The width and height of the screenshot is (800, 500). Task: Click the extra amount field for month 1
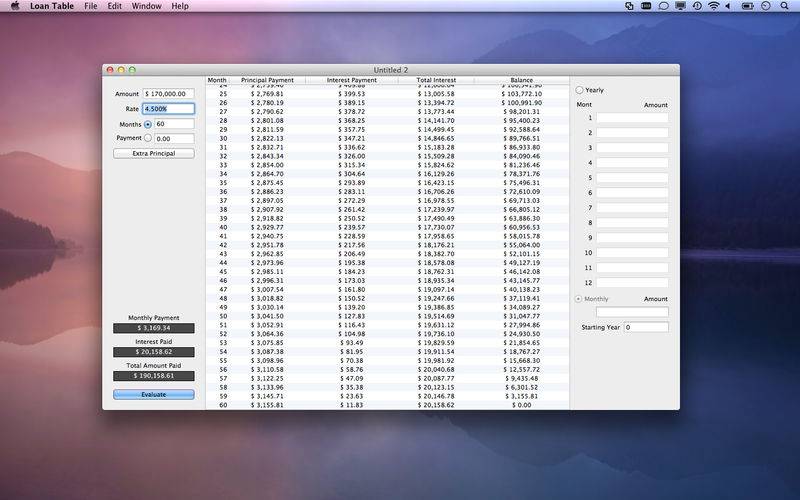point(632,118)
